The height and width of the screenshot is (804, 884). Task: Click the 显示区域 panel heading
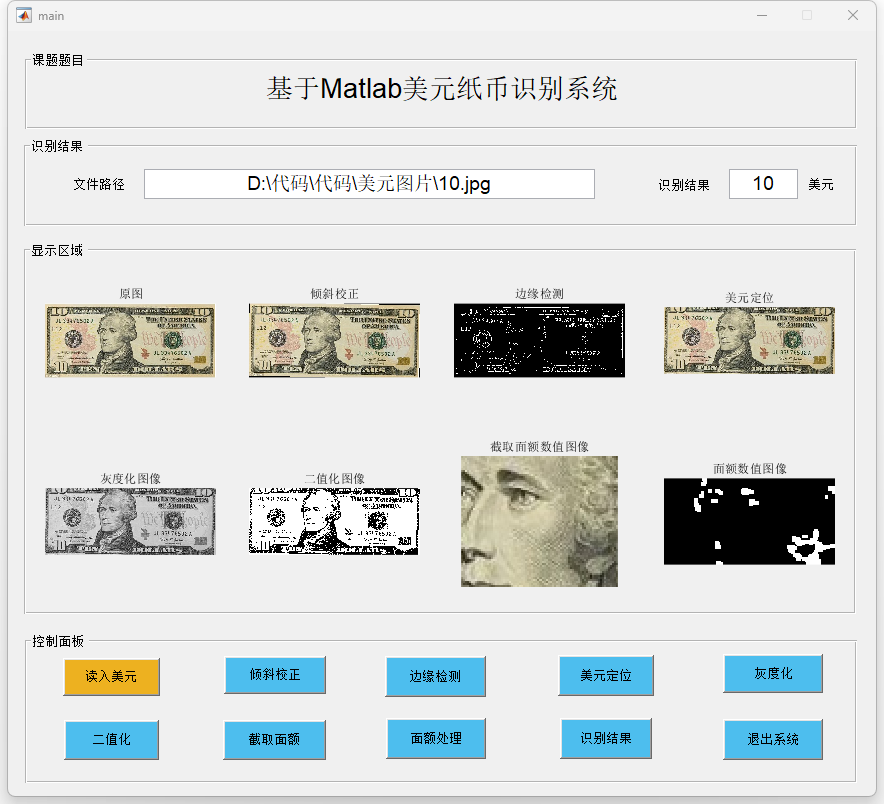(x=57, y=250)
